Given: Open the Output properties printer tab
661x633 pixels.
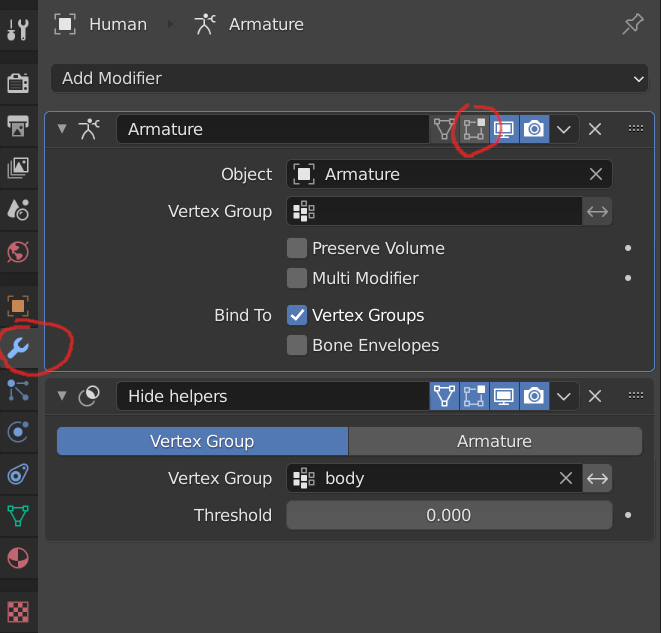Looking at the screenshot, I should point(18,125).
